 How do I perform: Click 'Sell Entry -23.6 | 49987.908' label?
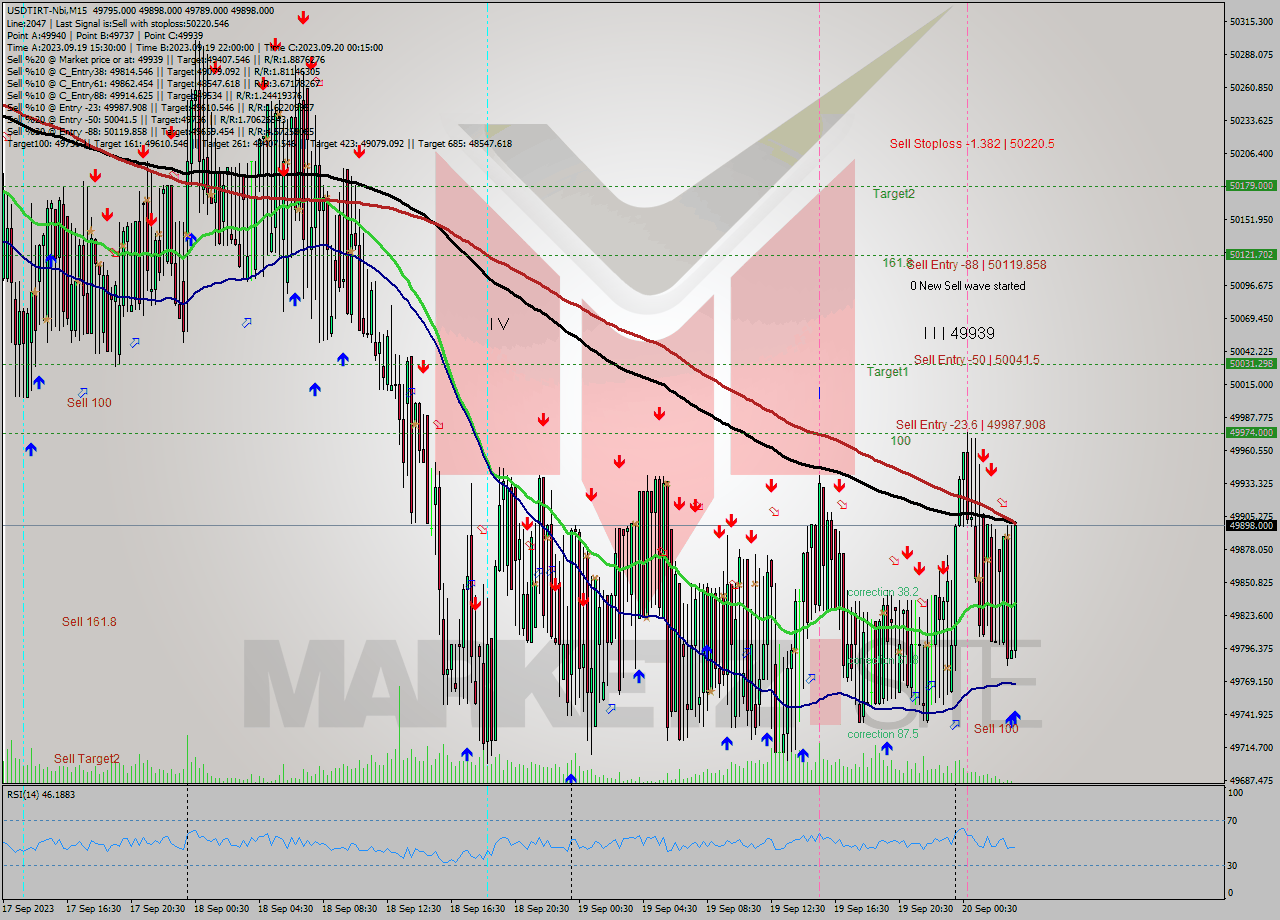[970, 425]
